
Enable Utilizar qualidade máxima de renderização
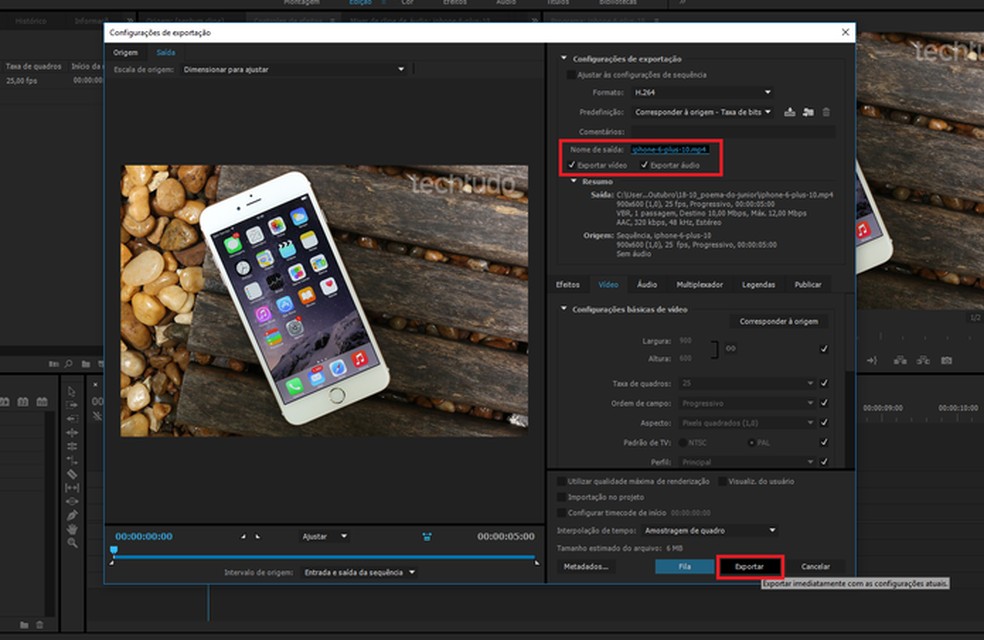(561, 481)
